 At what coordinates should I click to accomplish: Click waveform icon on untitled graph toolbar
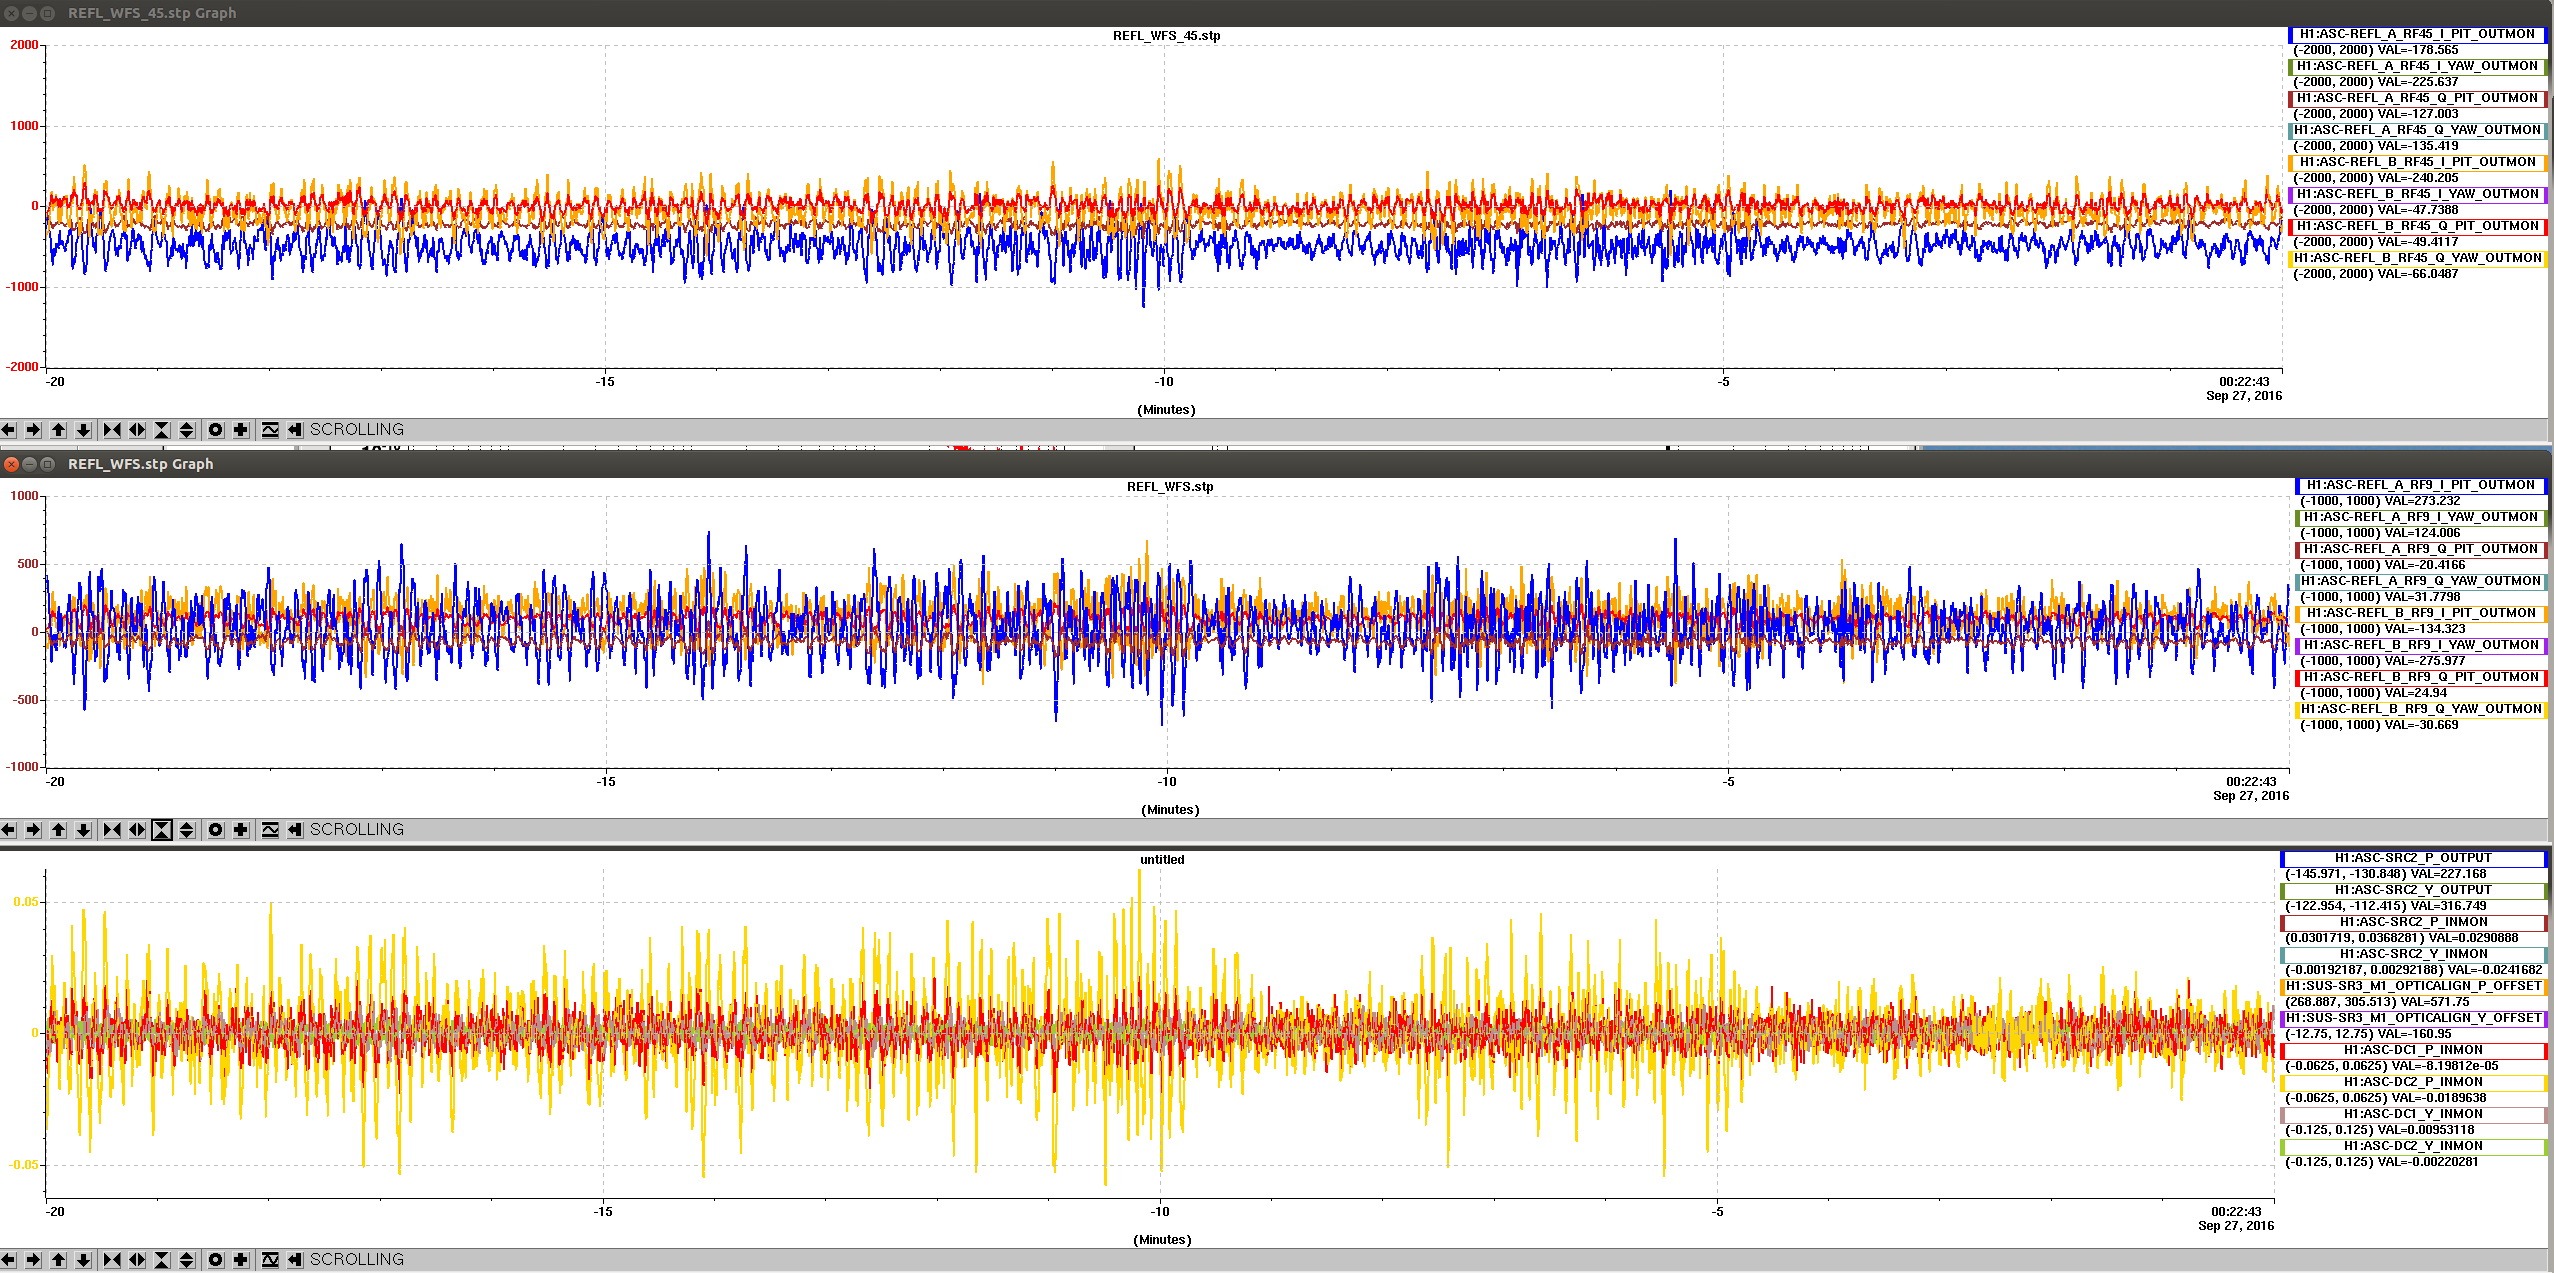point(270,1260)
